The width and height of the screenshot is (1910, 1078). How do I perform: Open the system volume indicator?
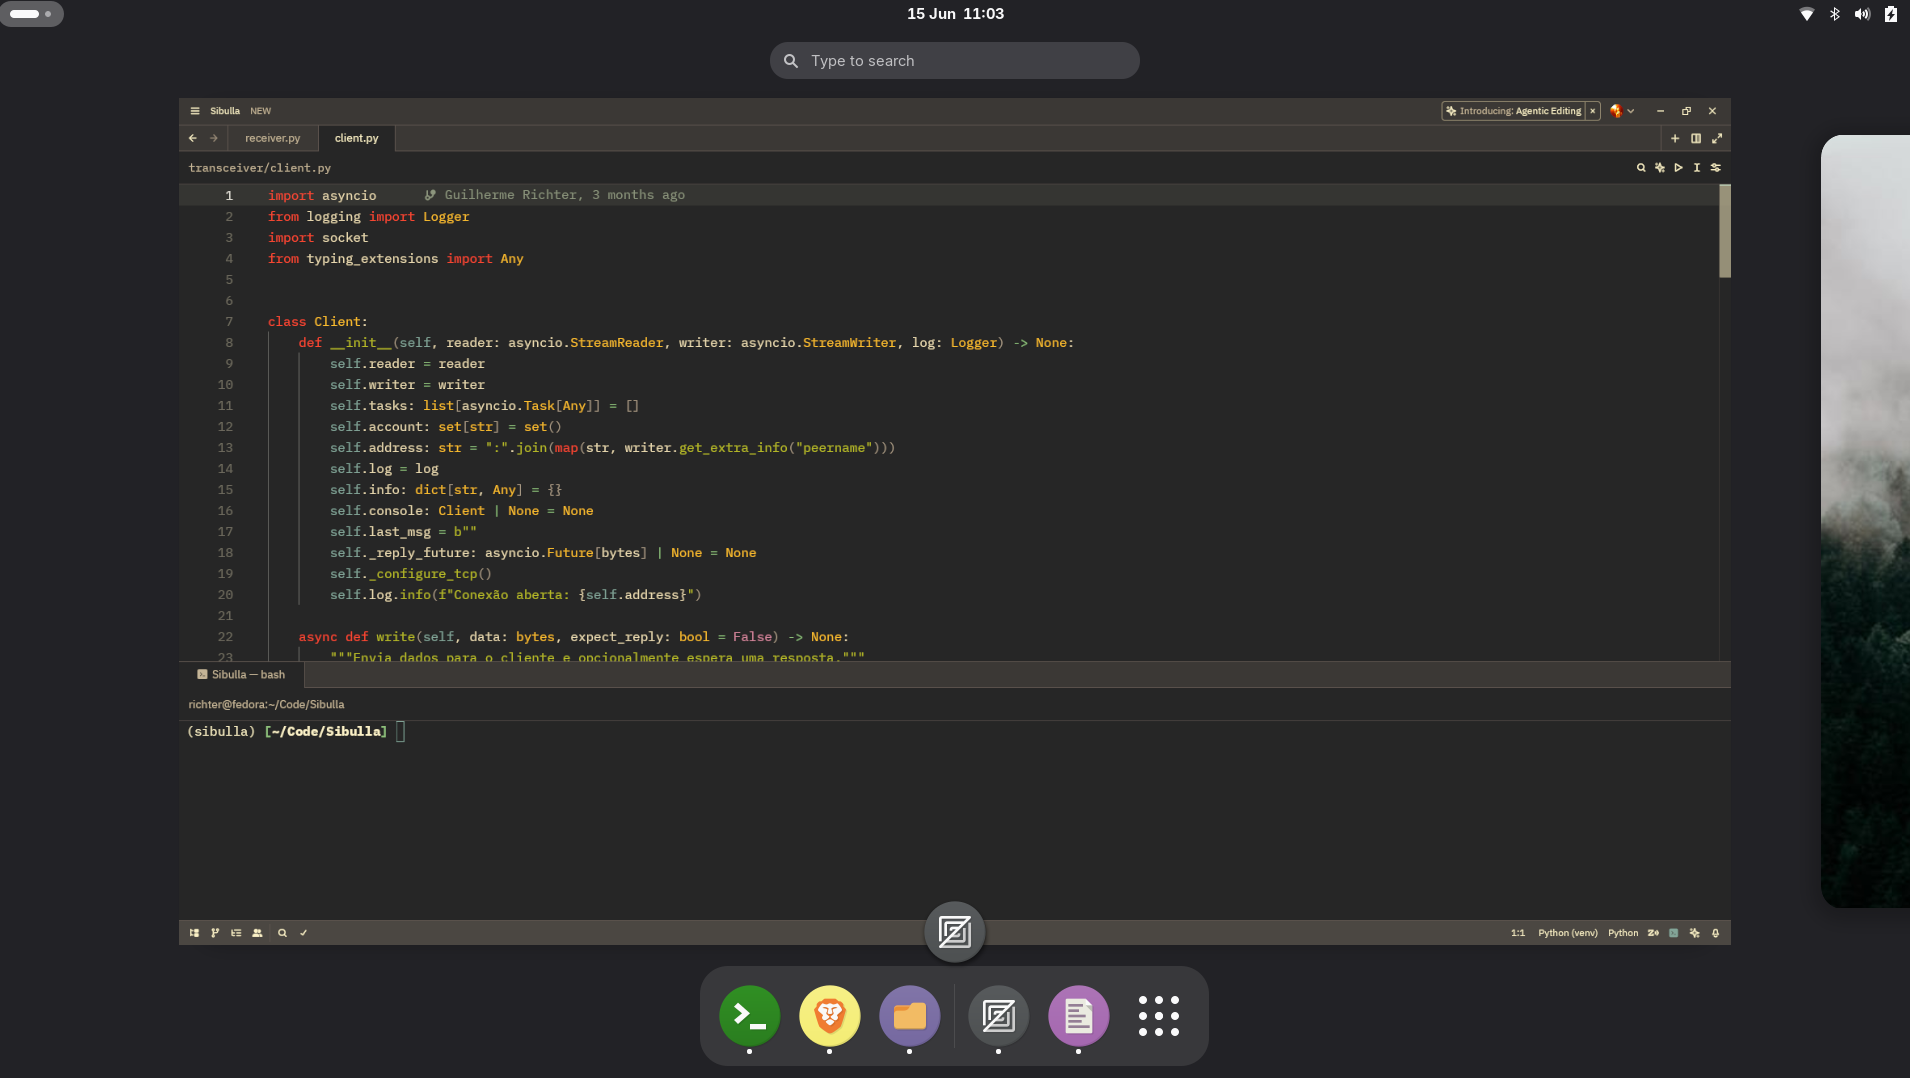pyautogui.click(x=1862, y=14)
